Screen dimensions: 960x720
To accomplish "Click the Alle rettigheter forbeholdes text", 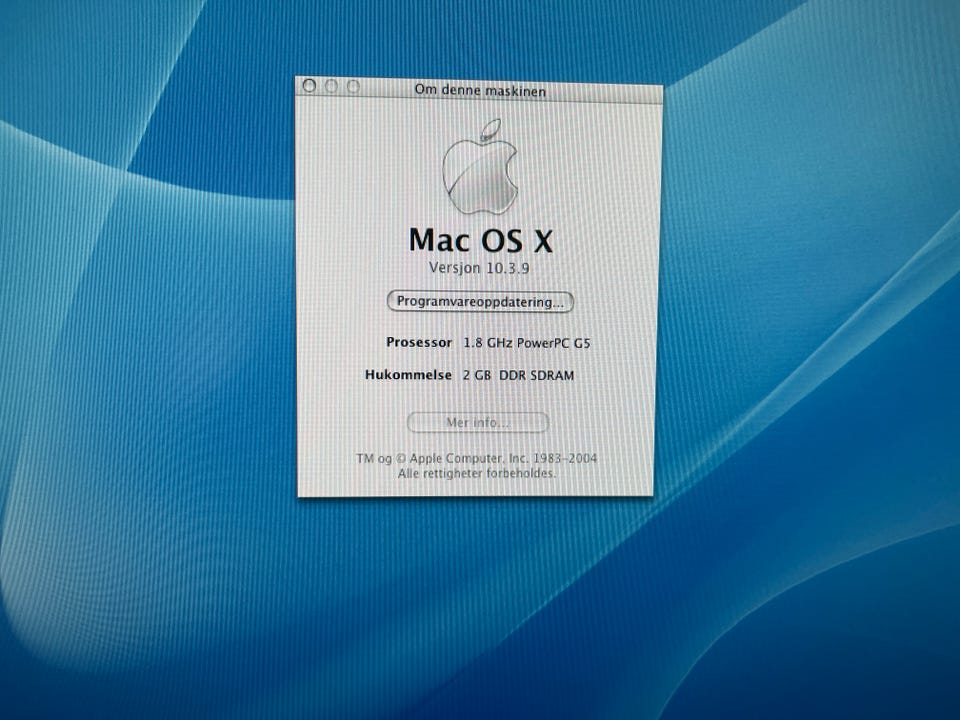I will pyautogui.click(x=477, y=473).
